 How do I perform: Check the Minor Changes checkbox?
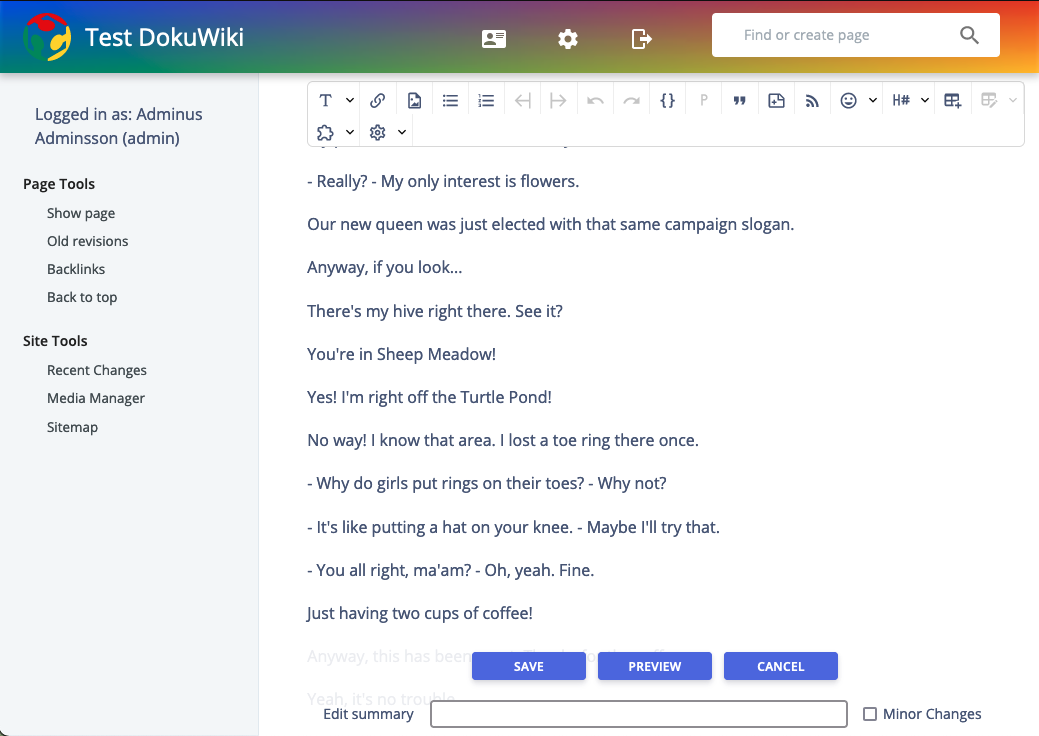[870, 714]
